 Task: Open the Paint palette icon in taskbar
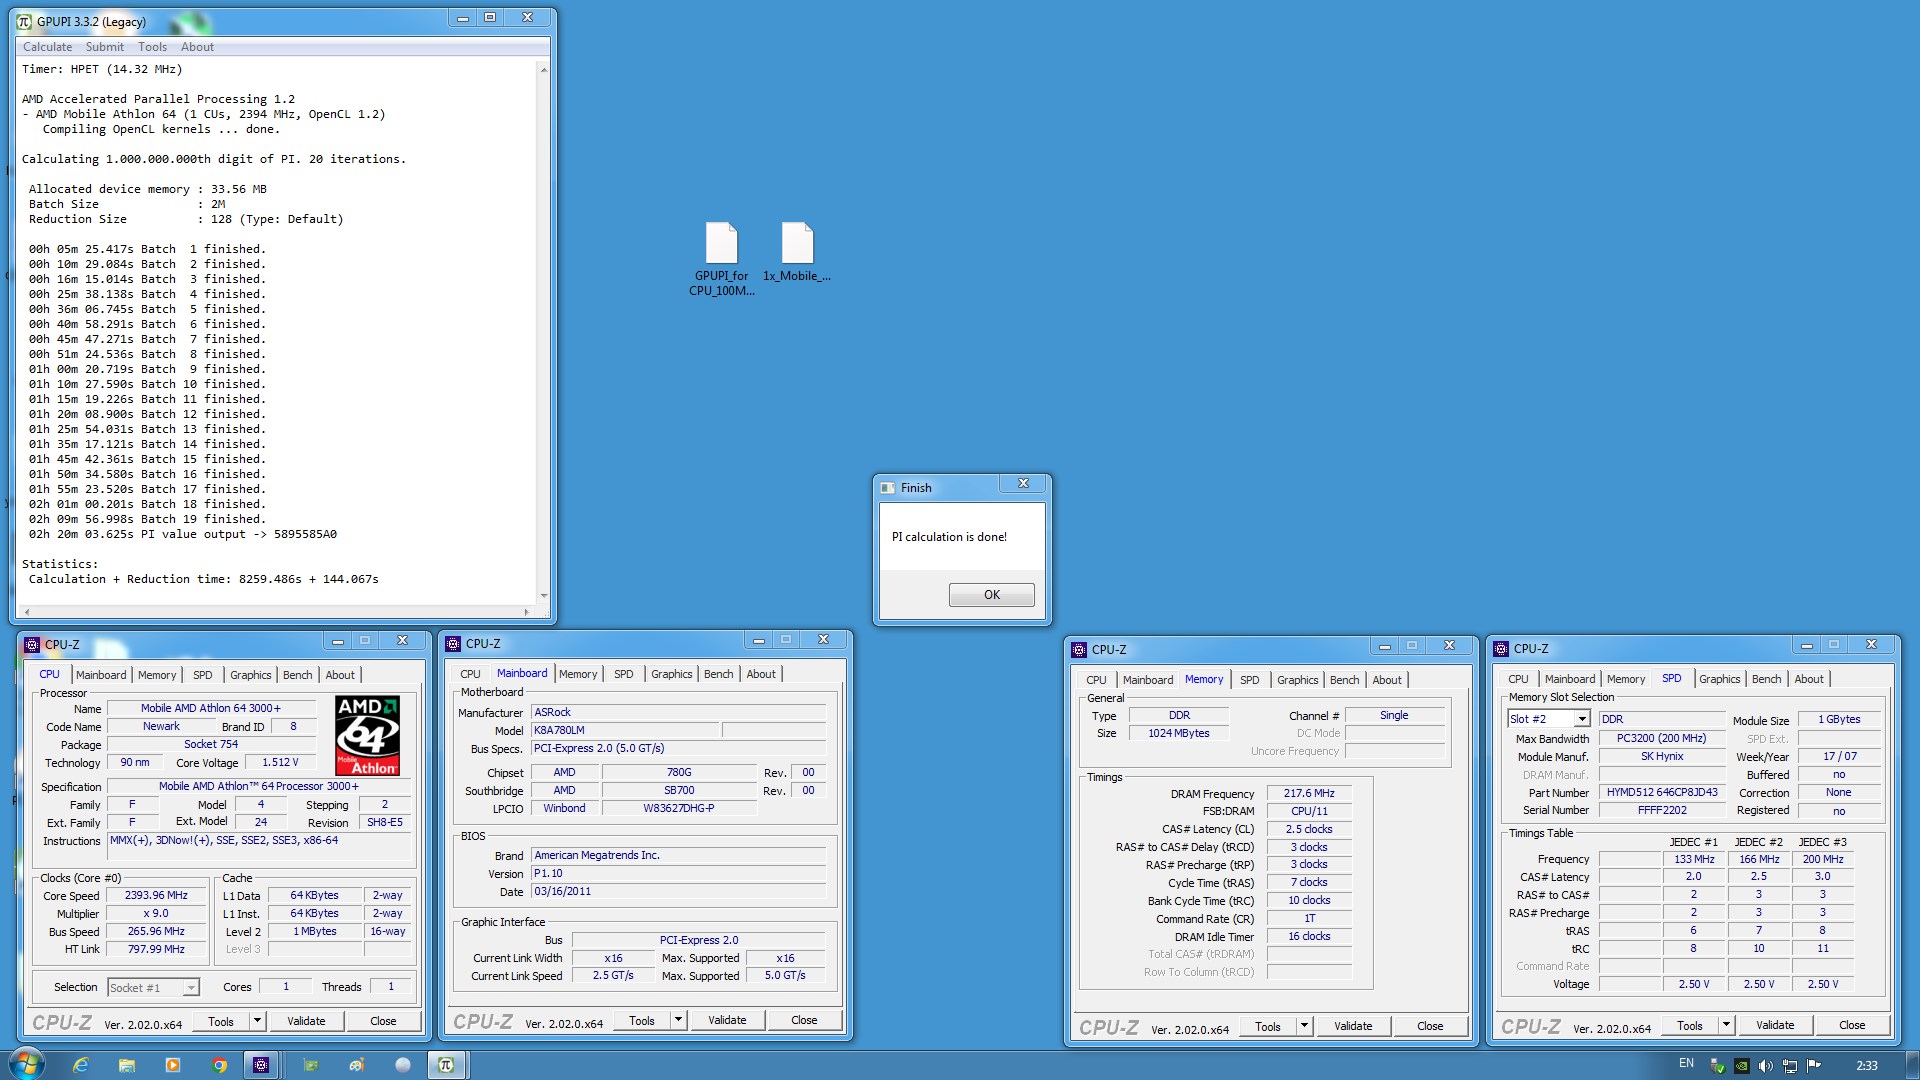tap(357, 1065)
